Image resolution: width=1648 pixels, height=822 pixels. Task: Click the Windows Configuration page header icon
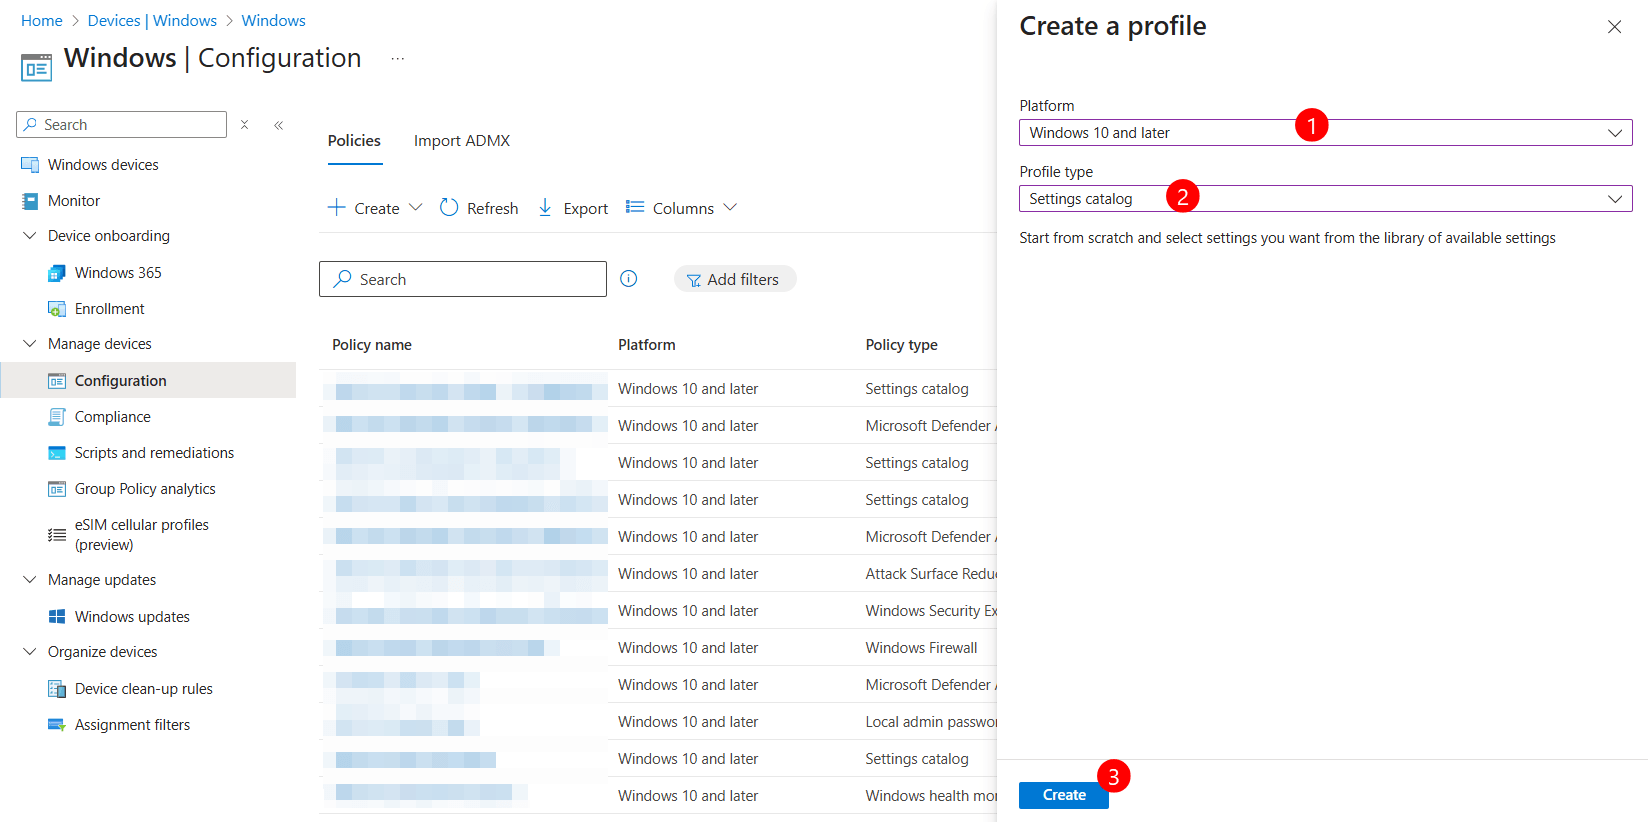coord(36,68)
